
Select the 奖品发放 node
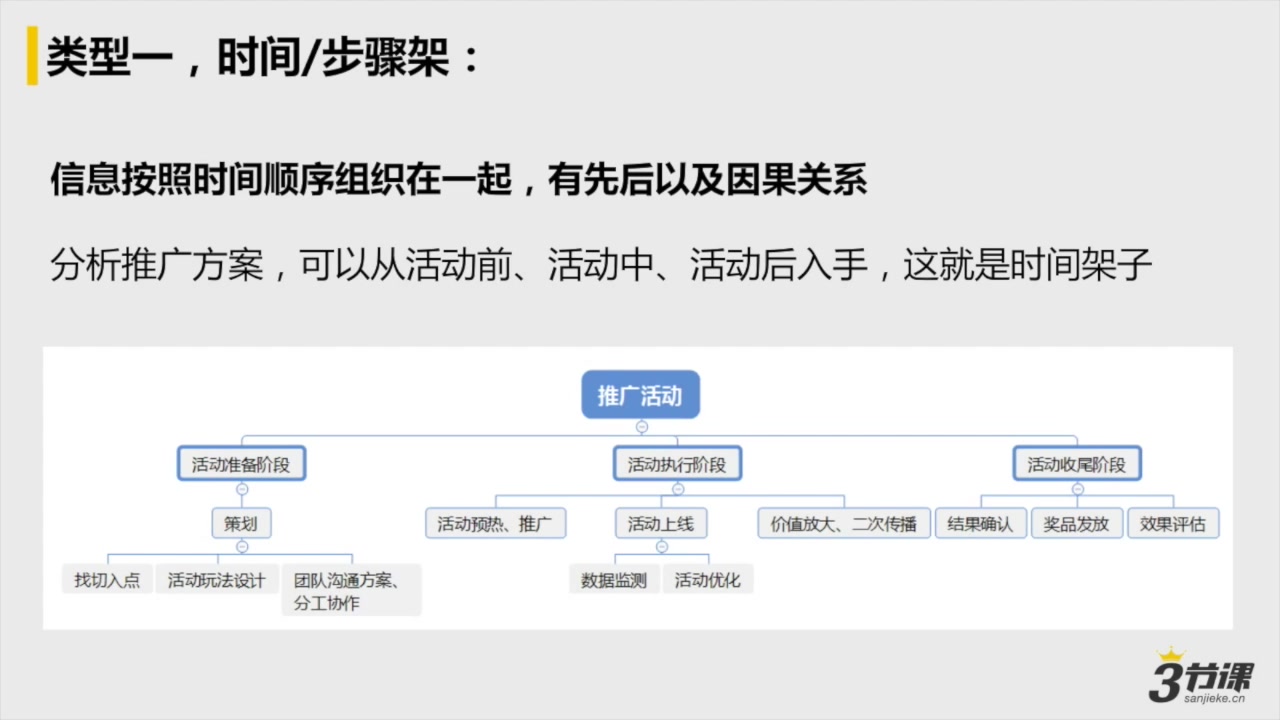click(x=1077, y=523)
